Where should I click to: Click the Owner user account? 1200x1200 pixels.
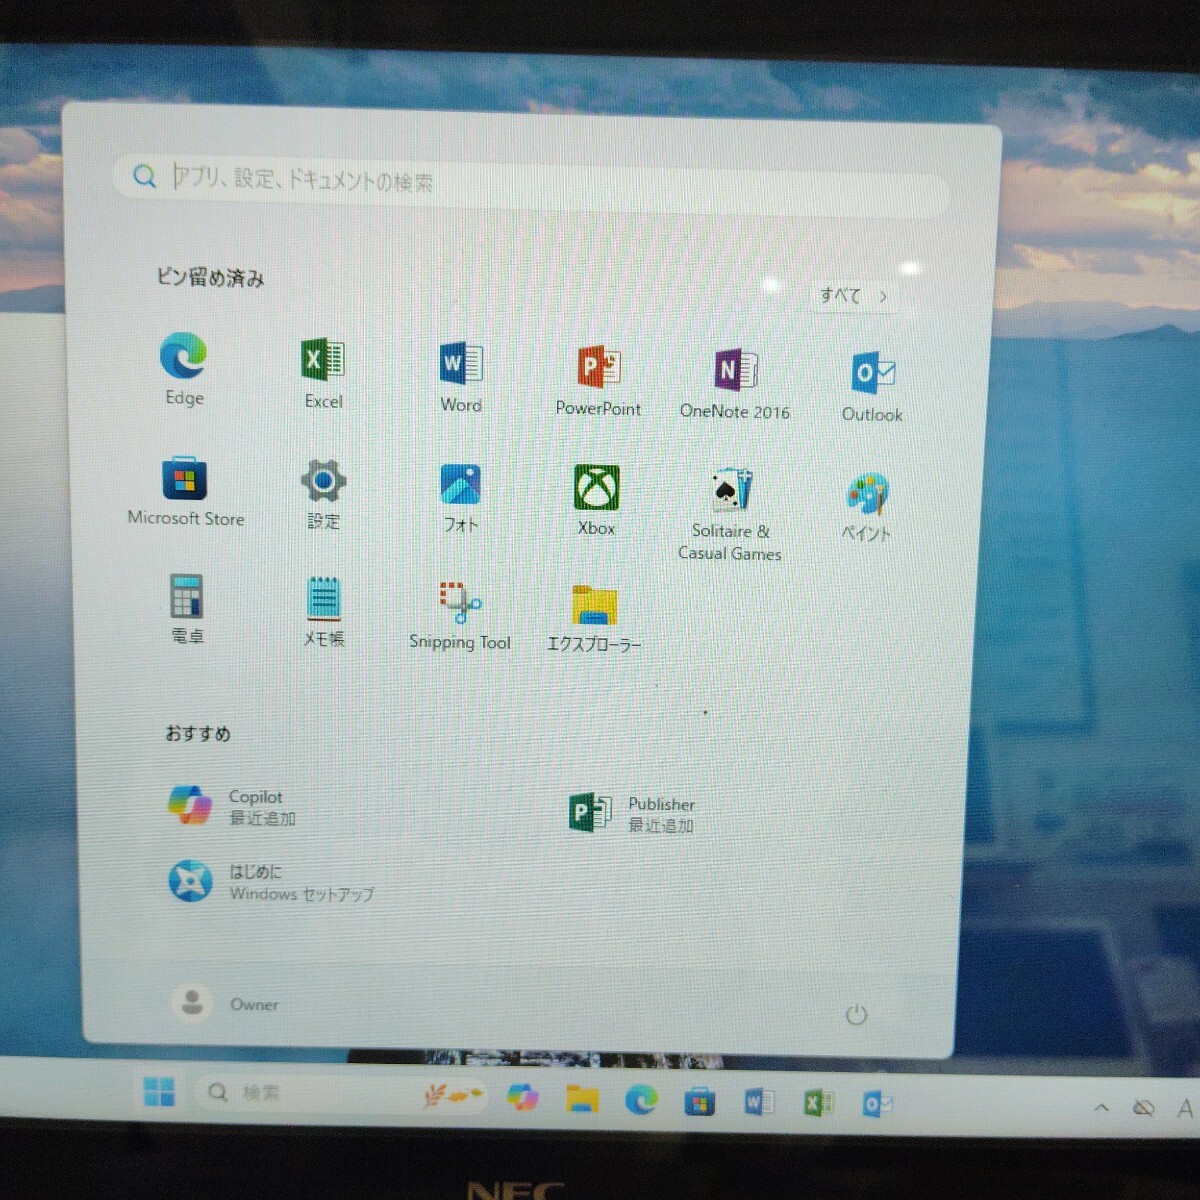tap(226, 1003)
